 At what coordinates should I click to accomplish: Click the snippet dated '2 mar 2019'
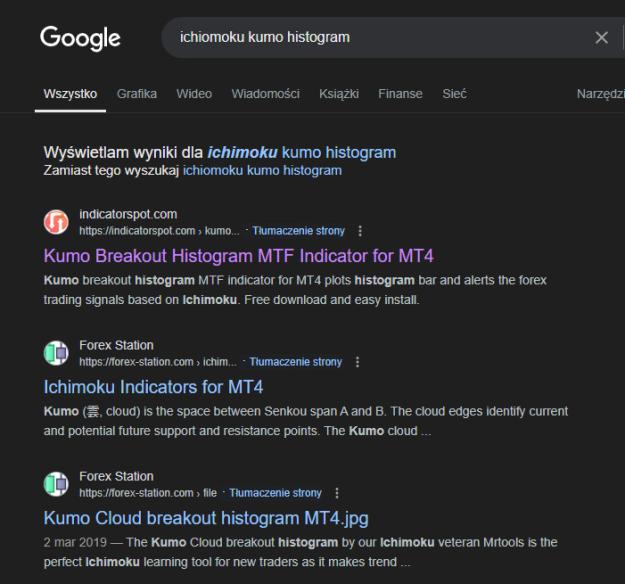coord(301,552)
